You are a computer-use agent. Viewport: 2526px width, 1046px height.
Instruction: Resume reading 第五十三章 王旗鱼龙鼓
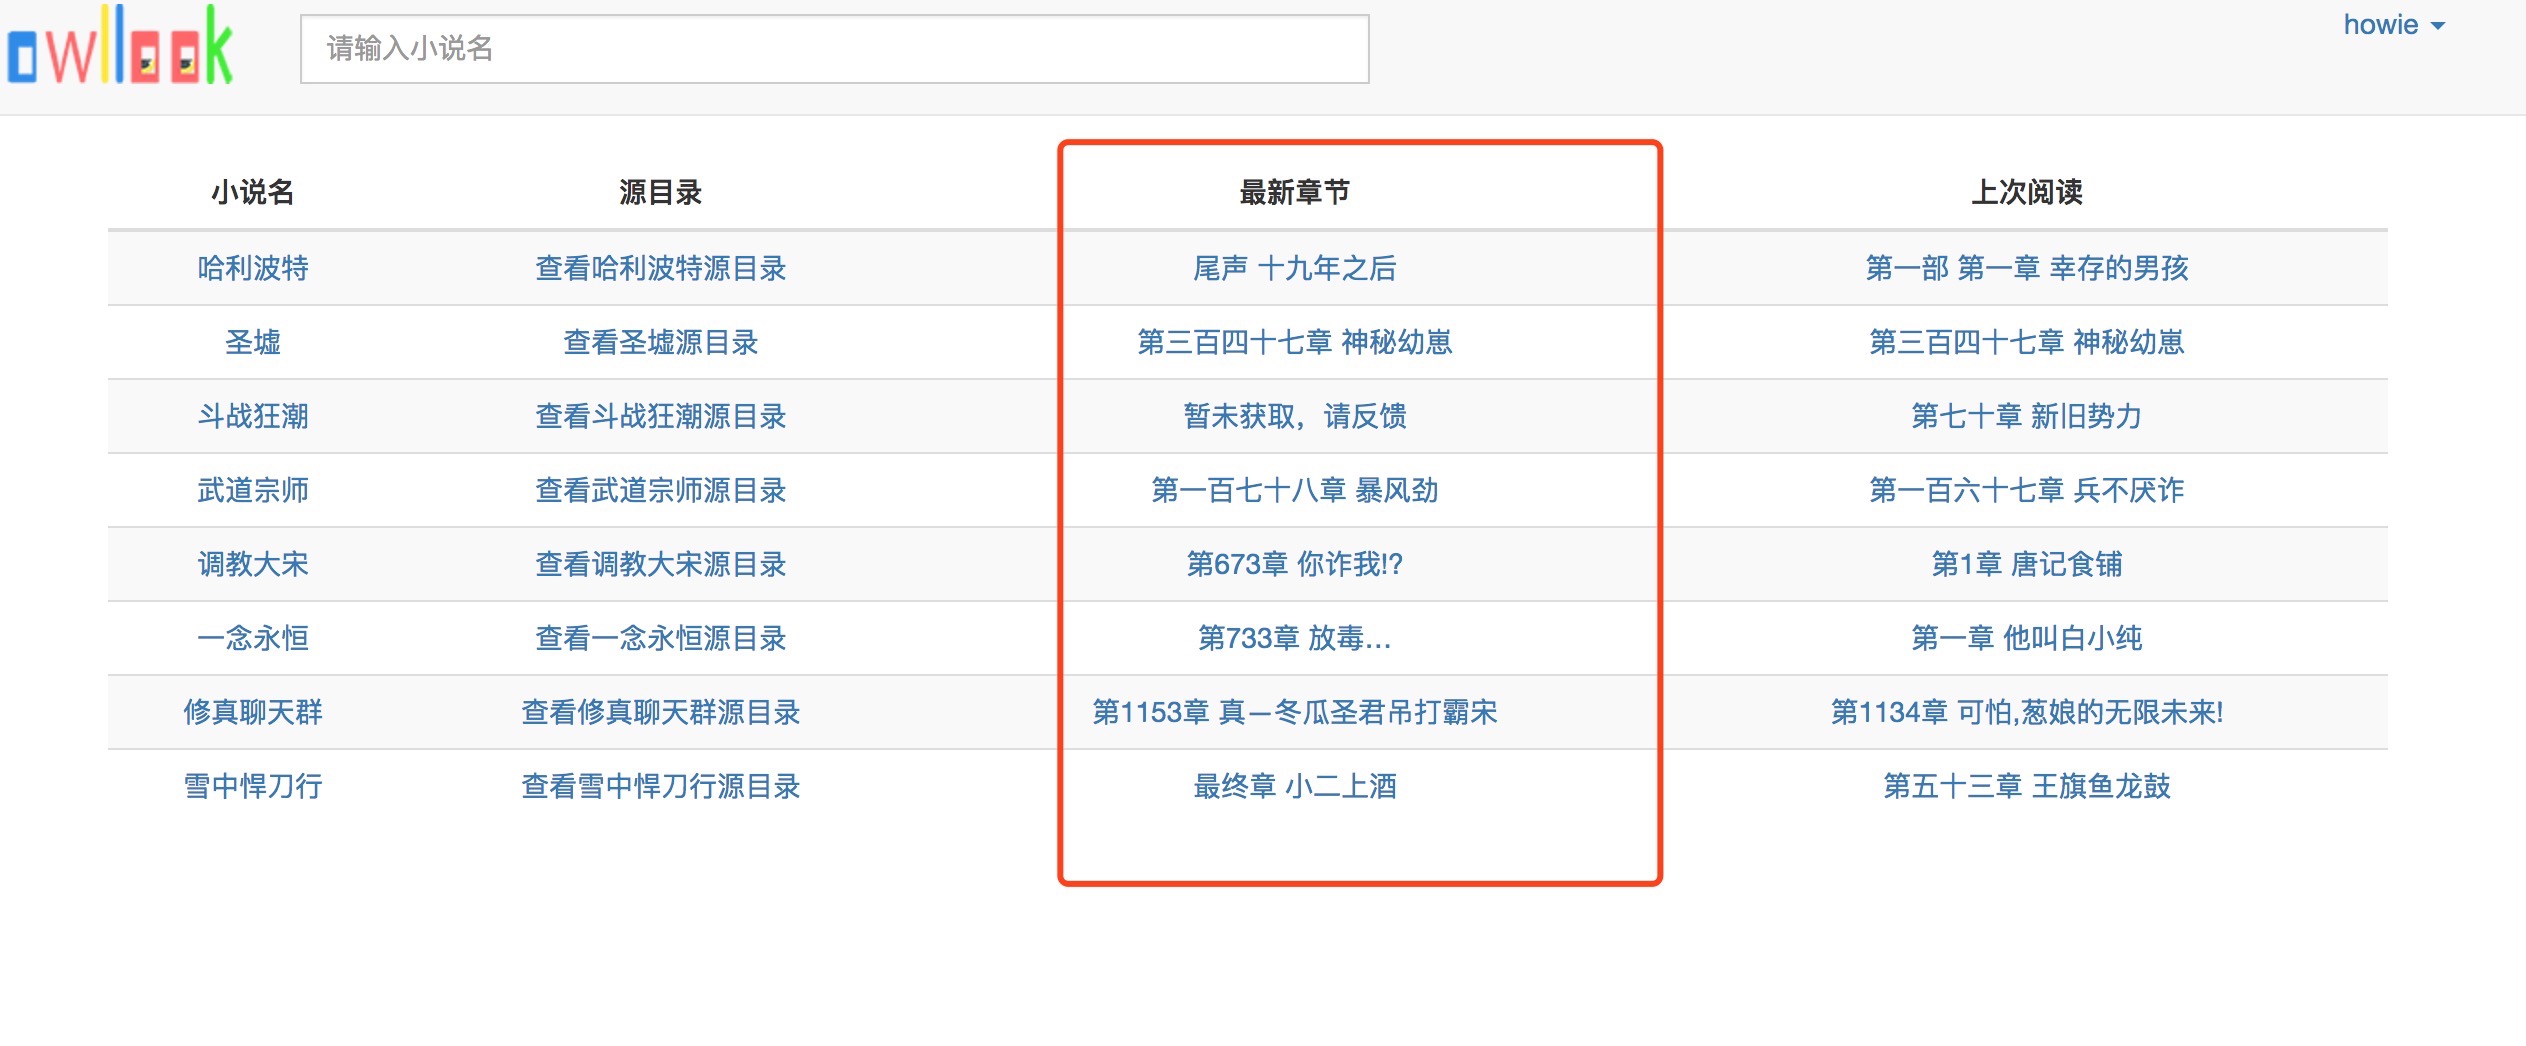(x=2026, y=786)
